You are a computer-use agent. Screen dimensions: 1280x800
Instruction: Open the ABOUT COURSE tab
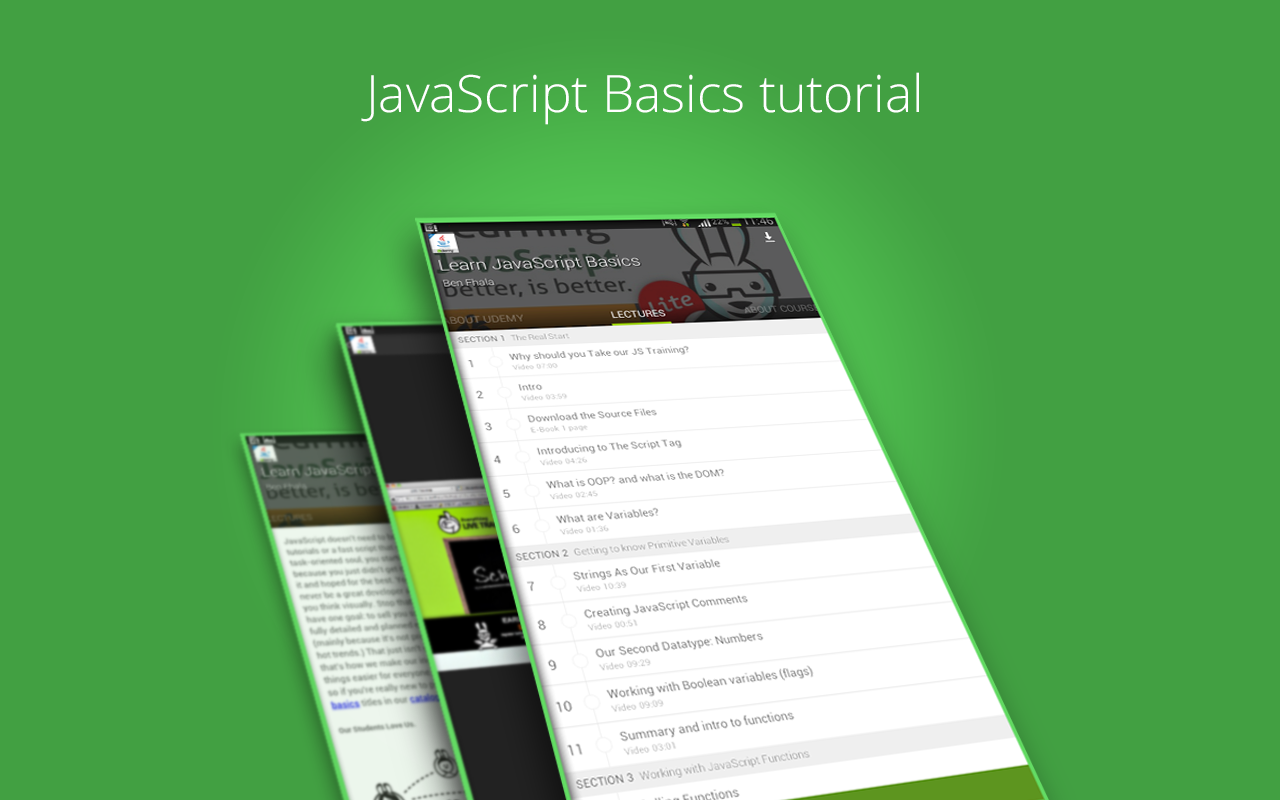pyautogui.click(x=780, y=308)
